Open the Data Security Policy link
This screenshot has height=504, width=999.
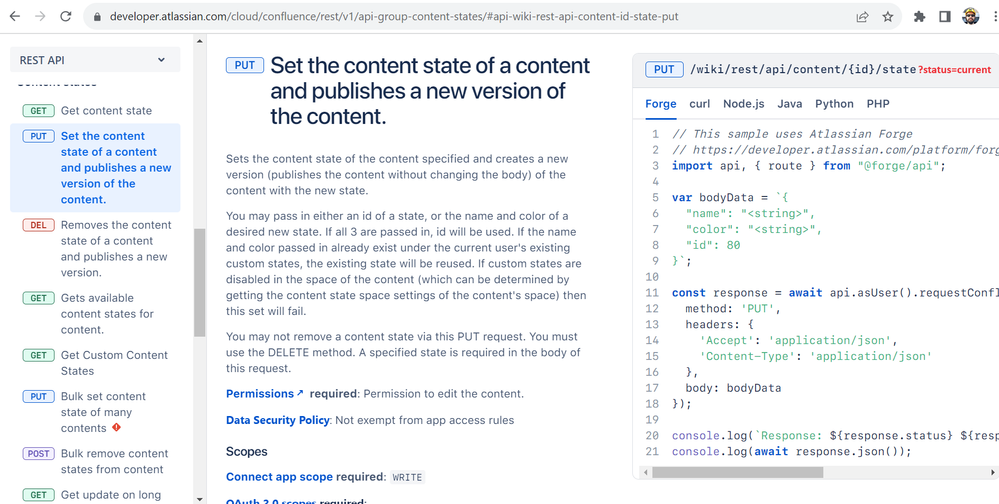pos(278,420)
